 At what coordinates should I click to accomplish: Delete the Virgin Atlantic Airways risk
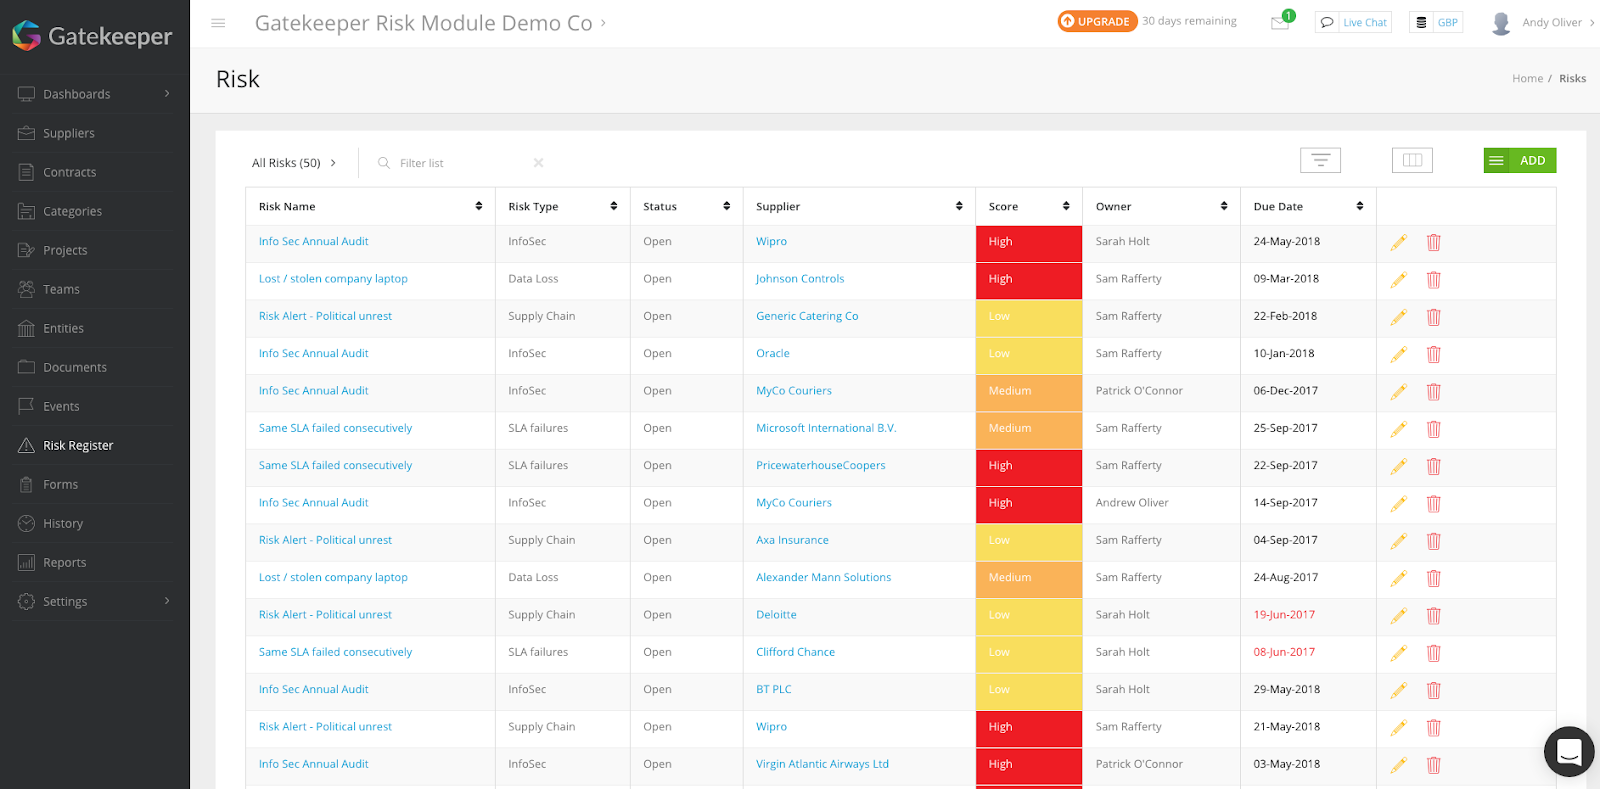pyautogui.click(x=1433, y=765)
